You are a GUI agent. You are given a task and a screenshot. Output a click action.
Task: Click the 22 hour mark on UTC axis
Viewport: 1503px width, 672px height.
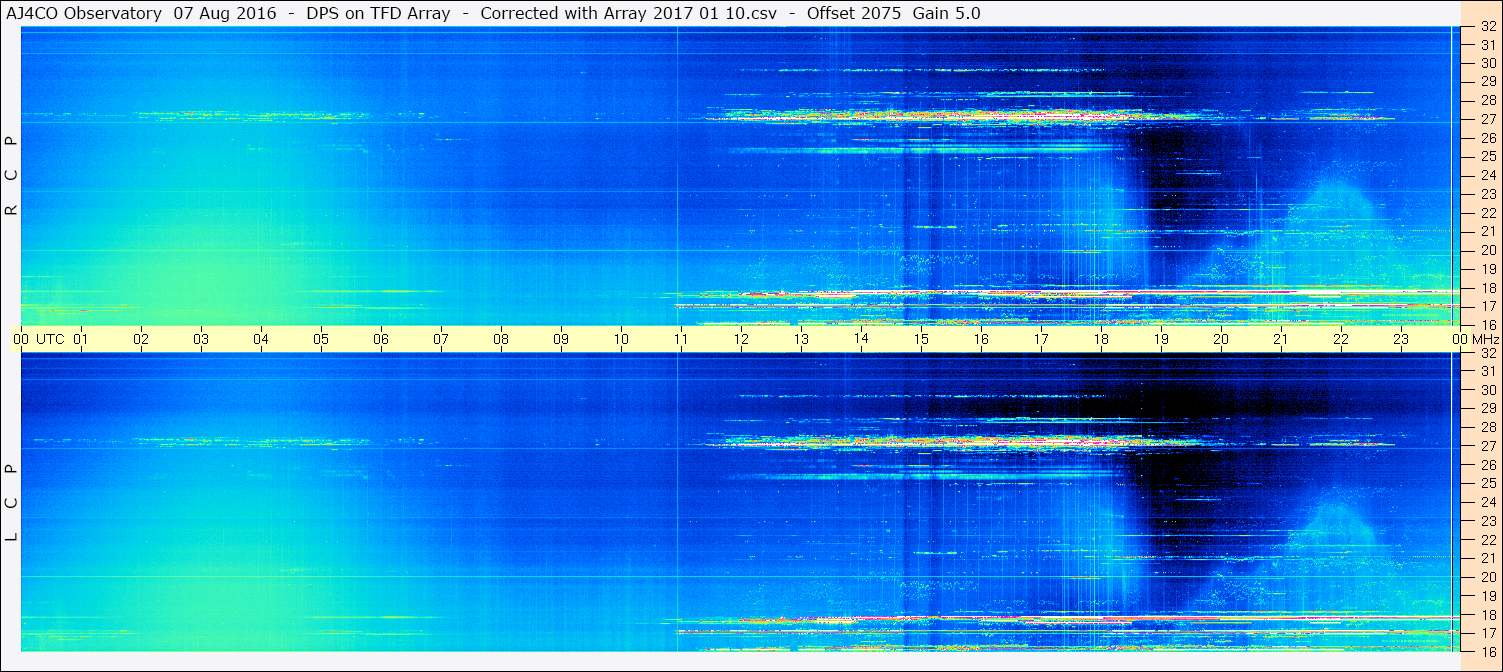[x=1340, y=339]
